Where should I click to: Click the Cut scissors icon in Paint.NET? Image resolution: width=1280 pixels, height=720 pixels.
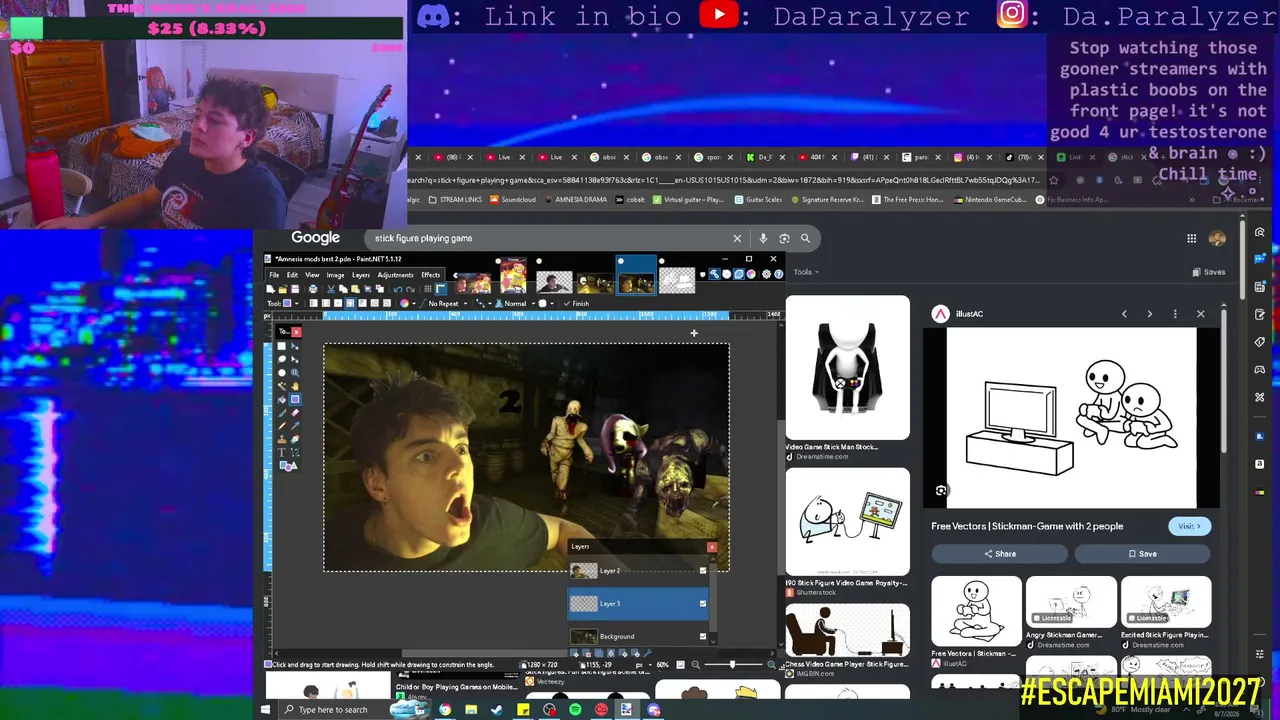(331, 289)
